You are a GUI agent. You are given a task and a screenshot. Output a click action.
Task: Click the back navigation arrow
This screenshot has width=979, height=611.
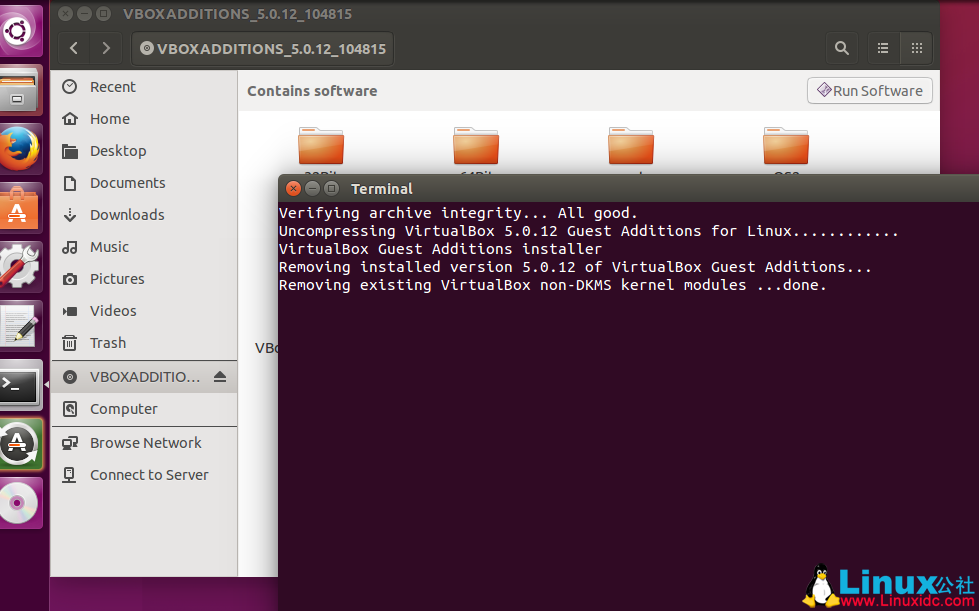(x=74, y=48)
